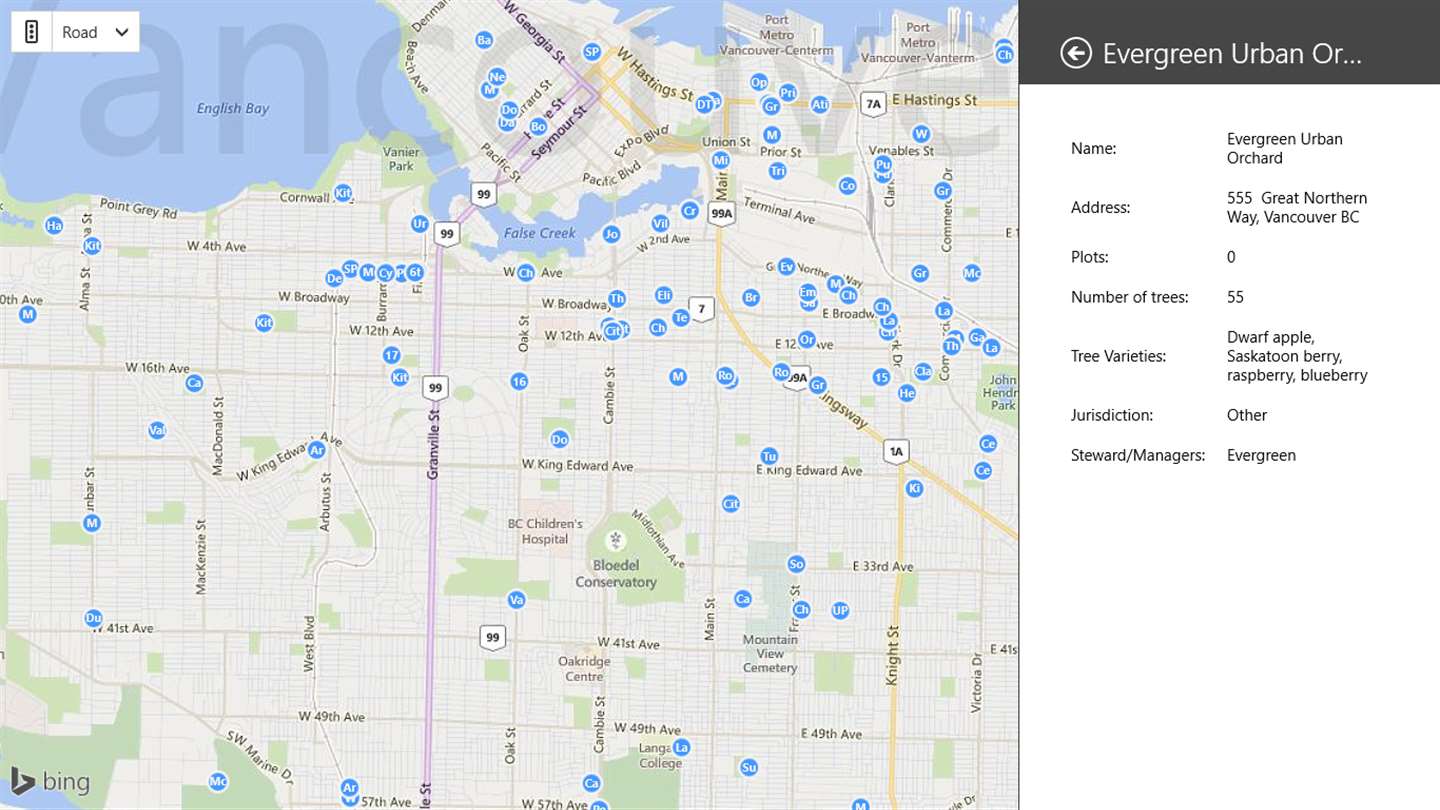Click the address '555 Great Northern Way' text
Image resolution: width=1440 pixels, height=810 pixels.
(1297, 207)
